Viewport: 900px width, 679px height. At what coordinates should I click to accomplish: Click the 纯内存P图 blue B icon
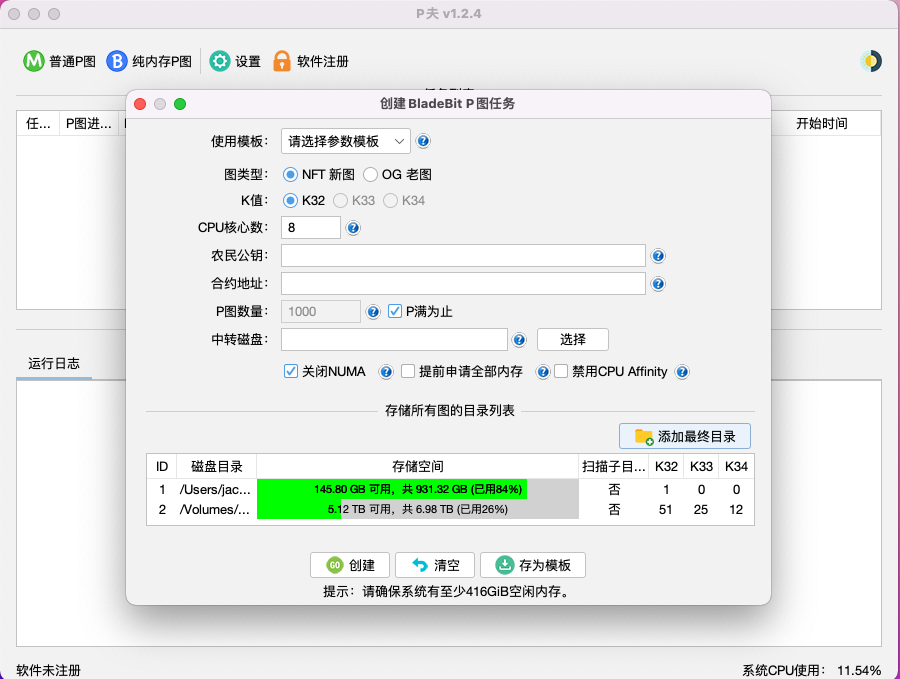point(117,61)
